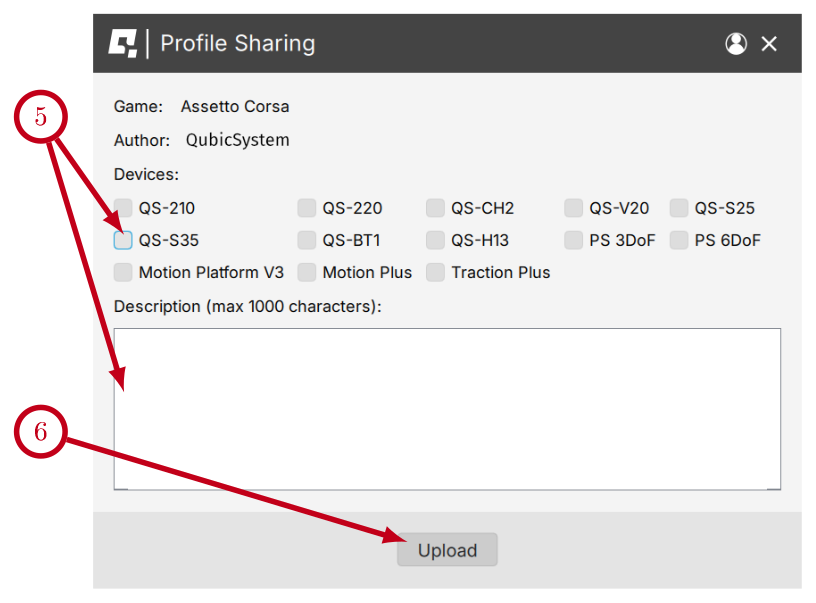This screenshot has height=603, width=816.
Task: Mark the QS-S35 device checkbox
Action: [x=123, y=240]
